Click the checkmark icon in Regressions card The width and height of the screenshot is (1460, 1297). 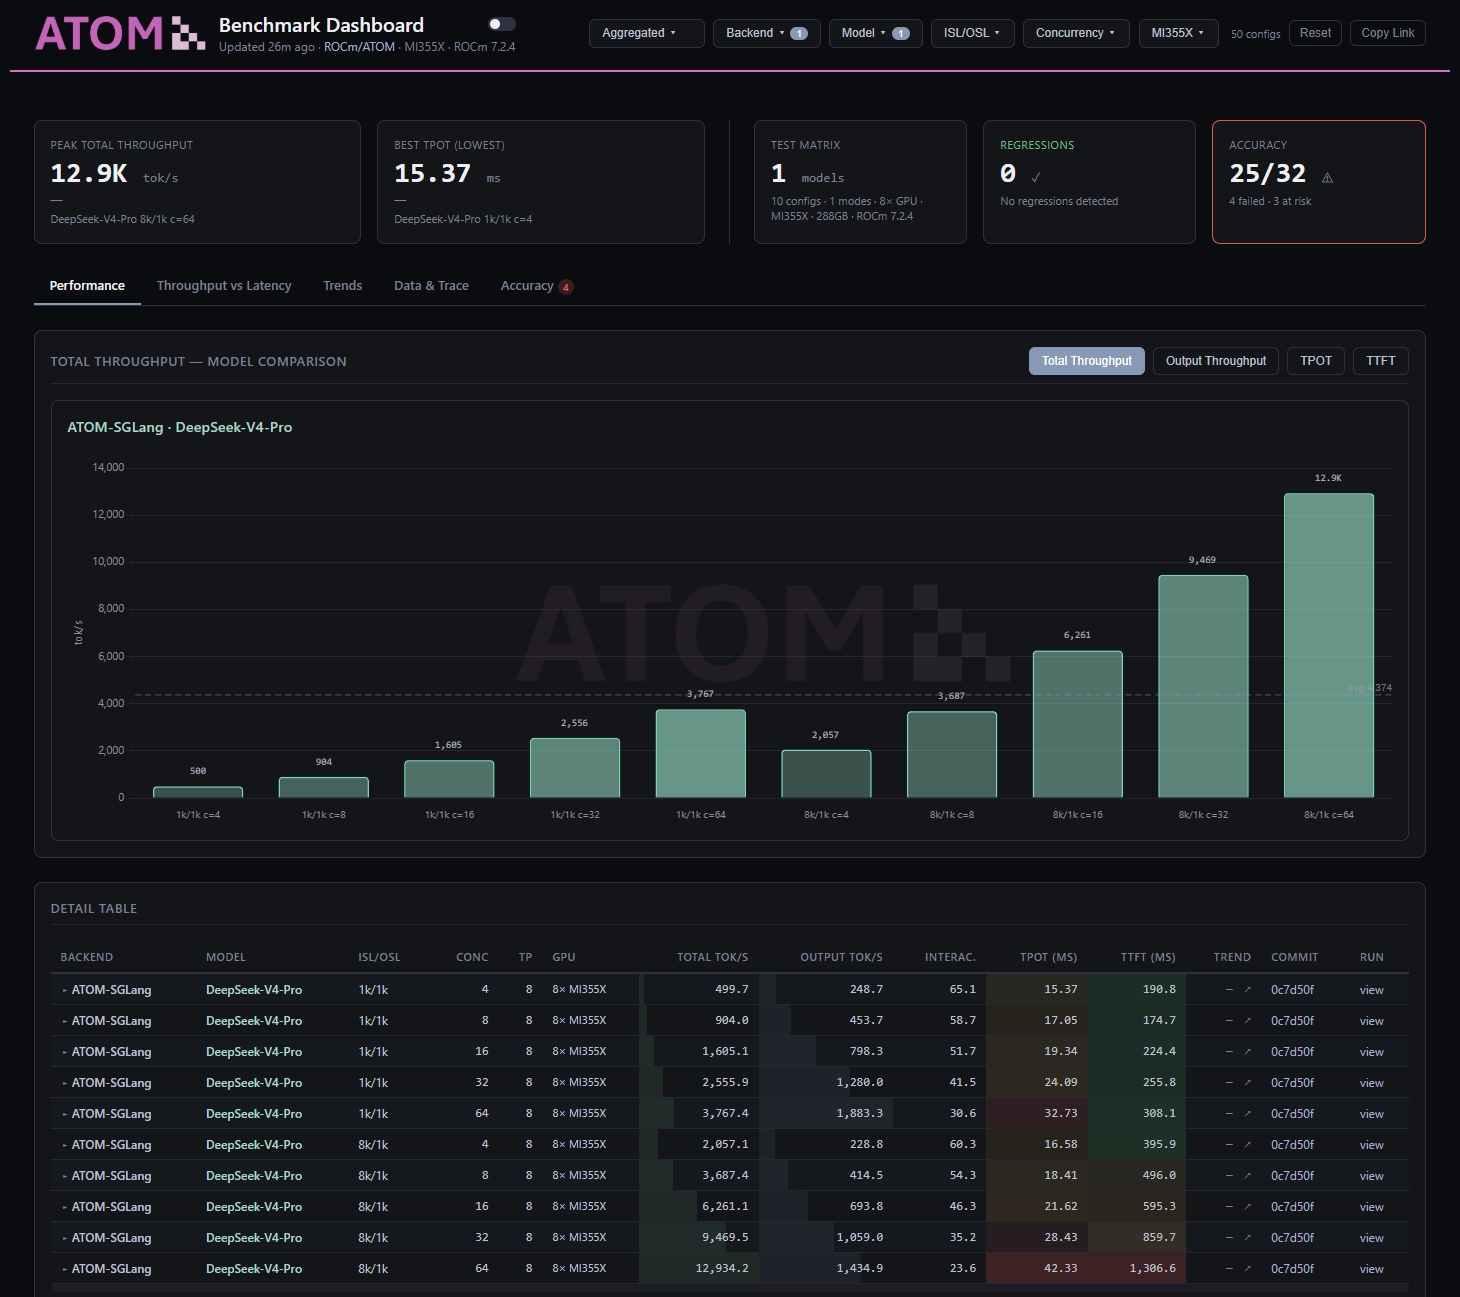[x=1036, y=178]
